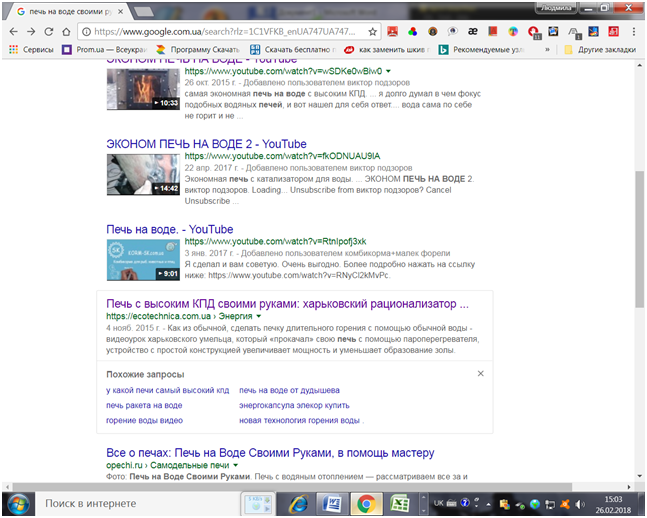Image resolution: width=647 pixels, height=518 pixels.
Task: Click the 'Поиск в интернете' taskbar search field
Action: tap(136, 504)
